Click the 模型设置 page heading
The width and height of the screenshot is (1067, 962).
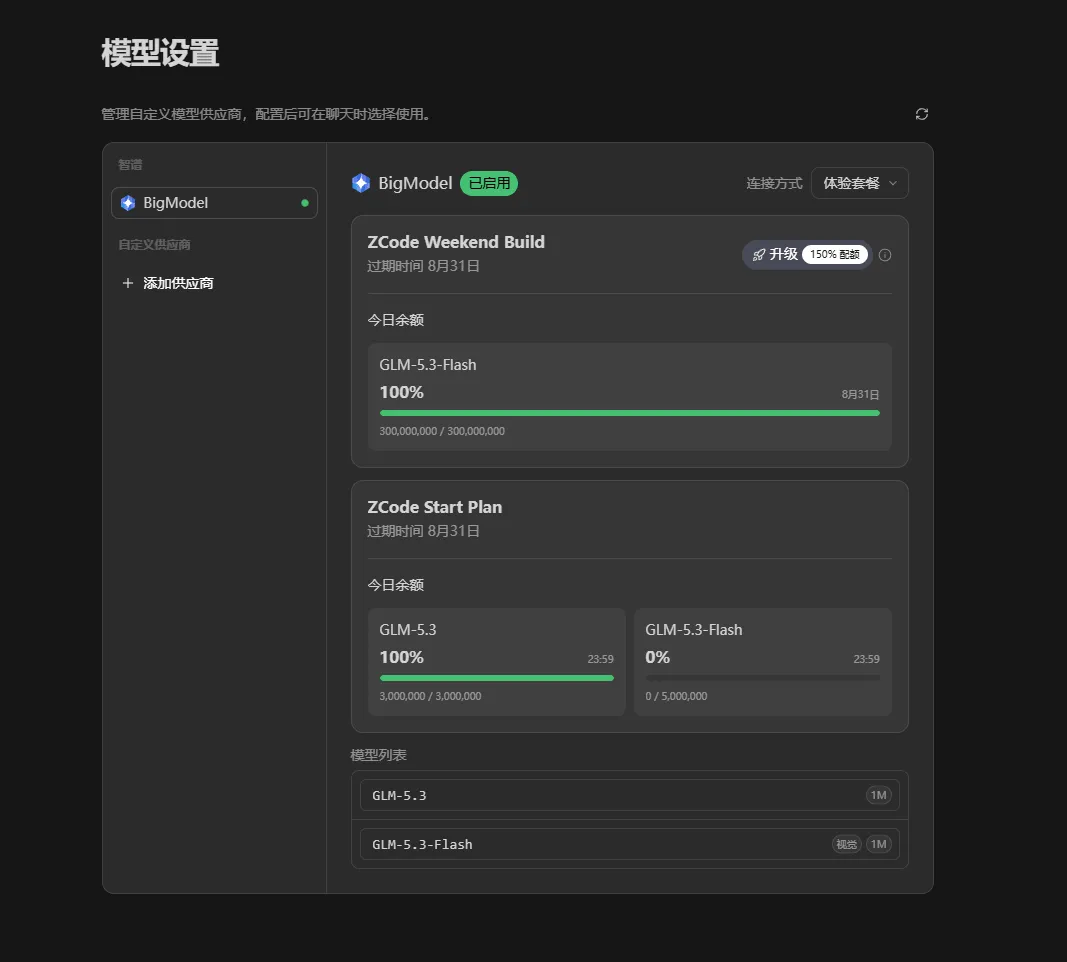tap(161, 53)
